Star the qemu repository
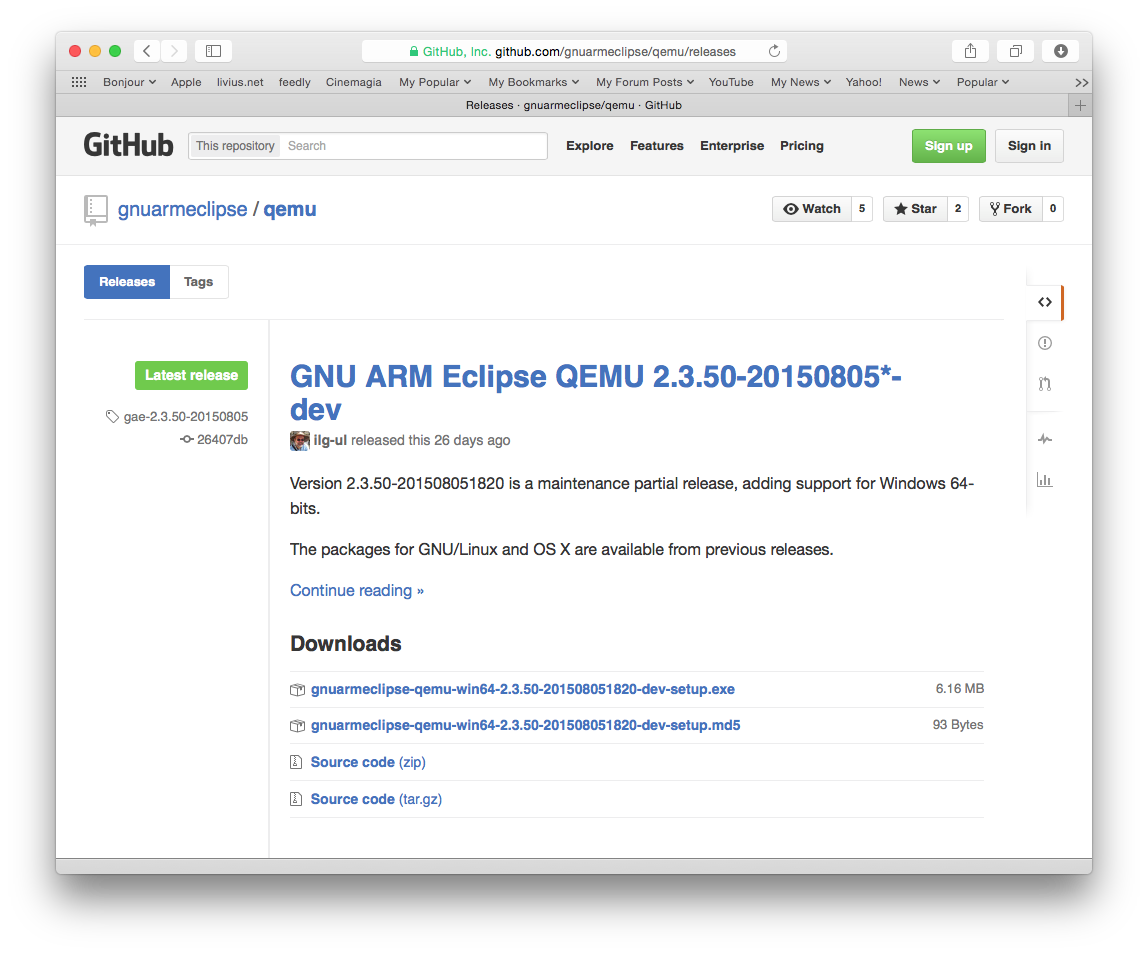The height and width of the screenshot is (954, 1148). 915,209
